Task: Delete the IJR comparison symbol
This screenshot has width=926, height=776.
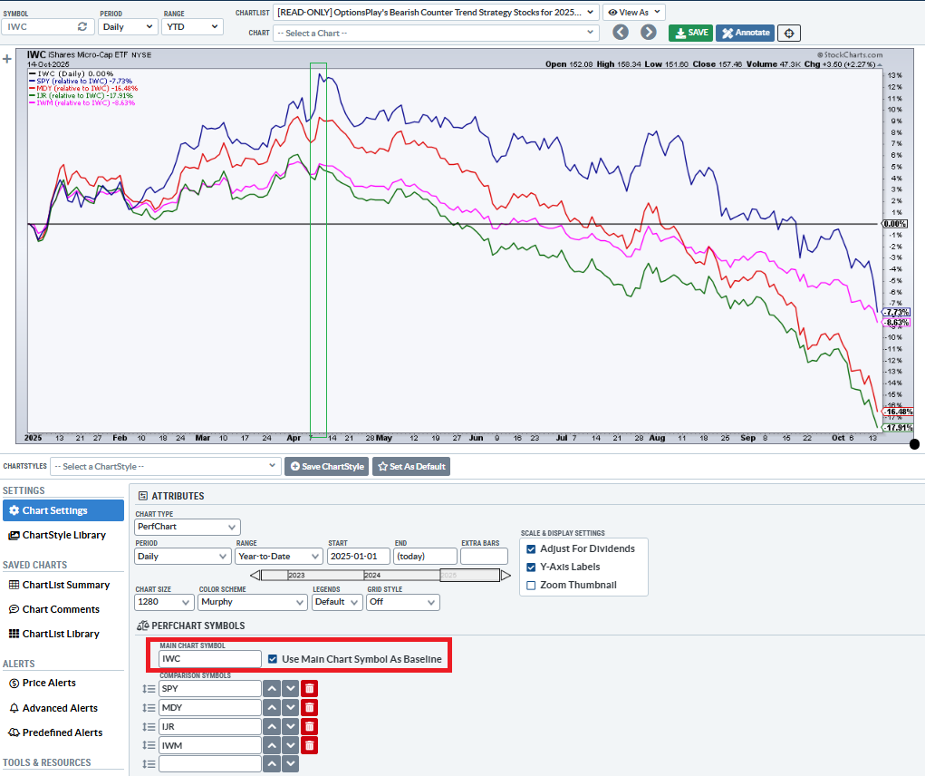Action: click(x=309, y=726)
